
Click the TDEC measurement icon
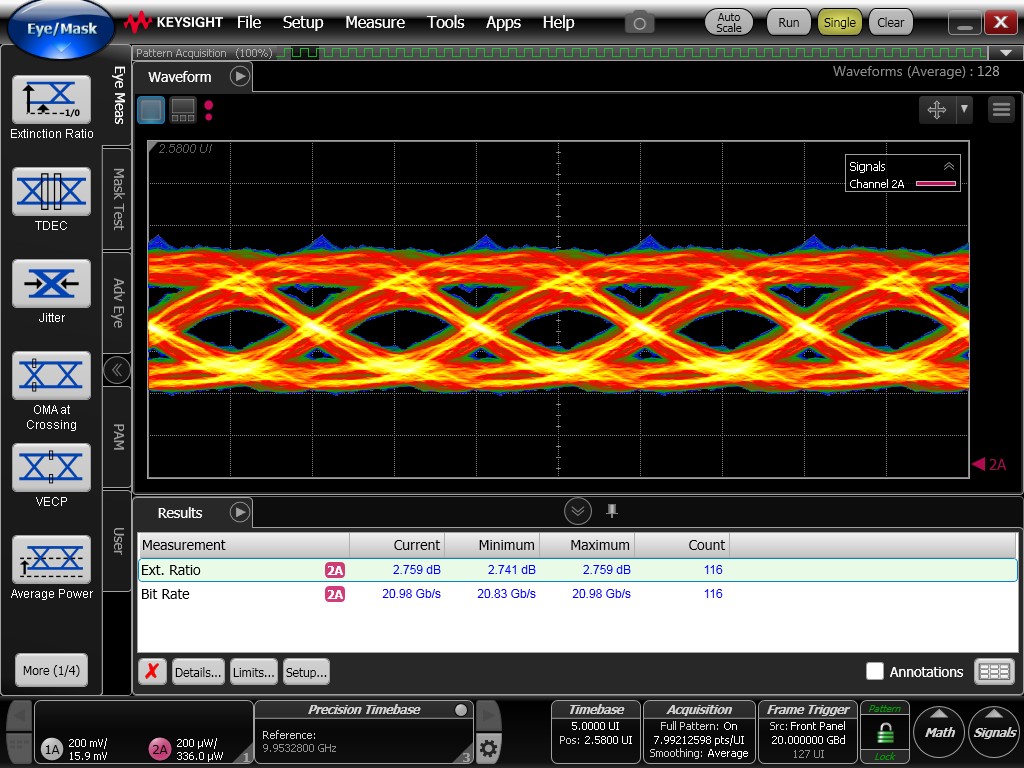51,191
